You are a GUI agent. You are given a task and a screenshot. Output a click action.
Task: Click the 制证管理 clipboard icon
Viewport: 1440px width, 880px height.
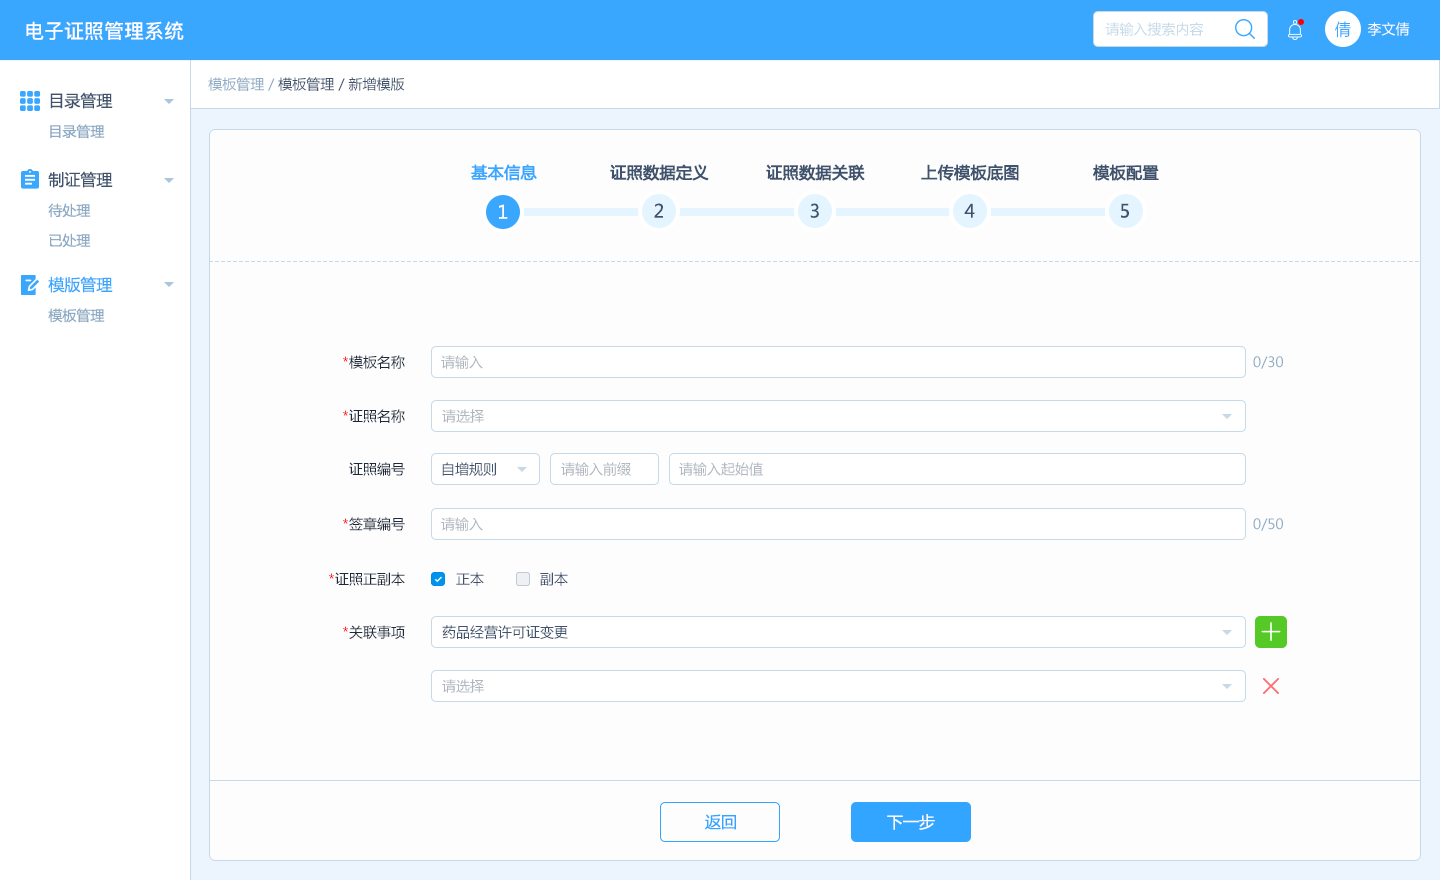pos(30,180)
